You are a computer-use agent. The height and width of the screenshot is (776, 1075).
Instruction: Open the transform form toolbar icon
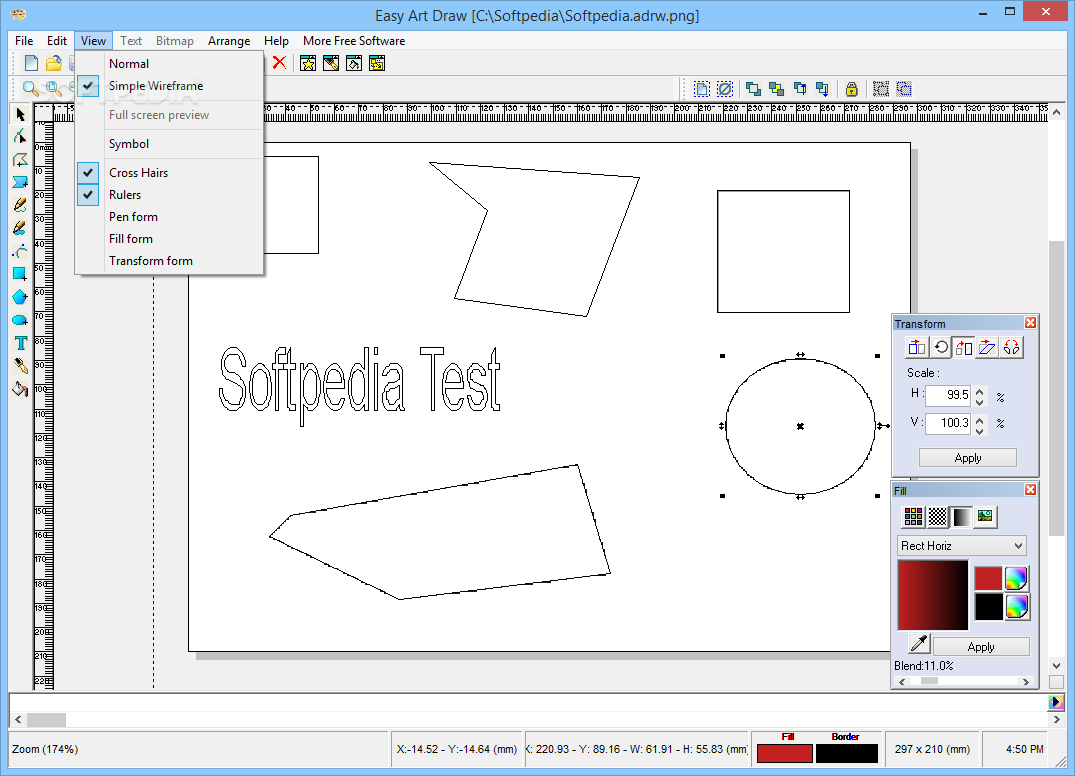pos(377,64)
